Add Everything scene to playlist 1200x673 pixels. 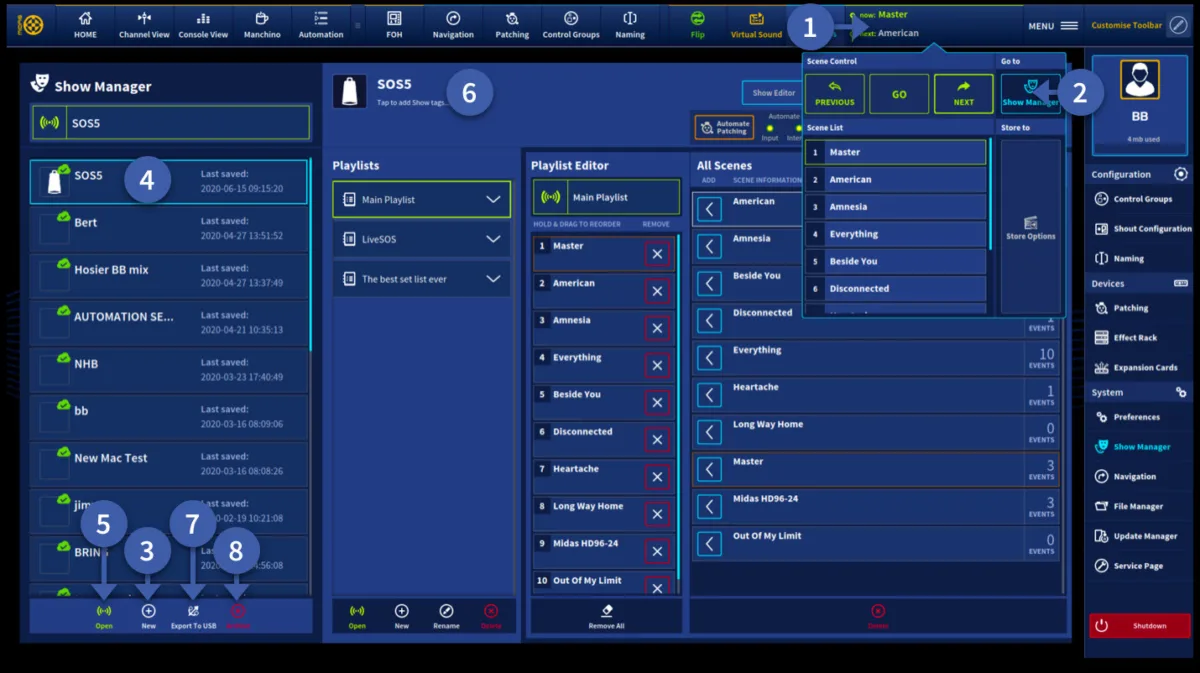[709, 358]
